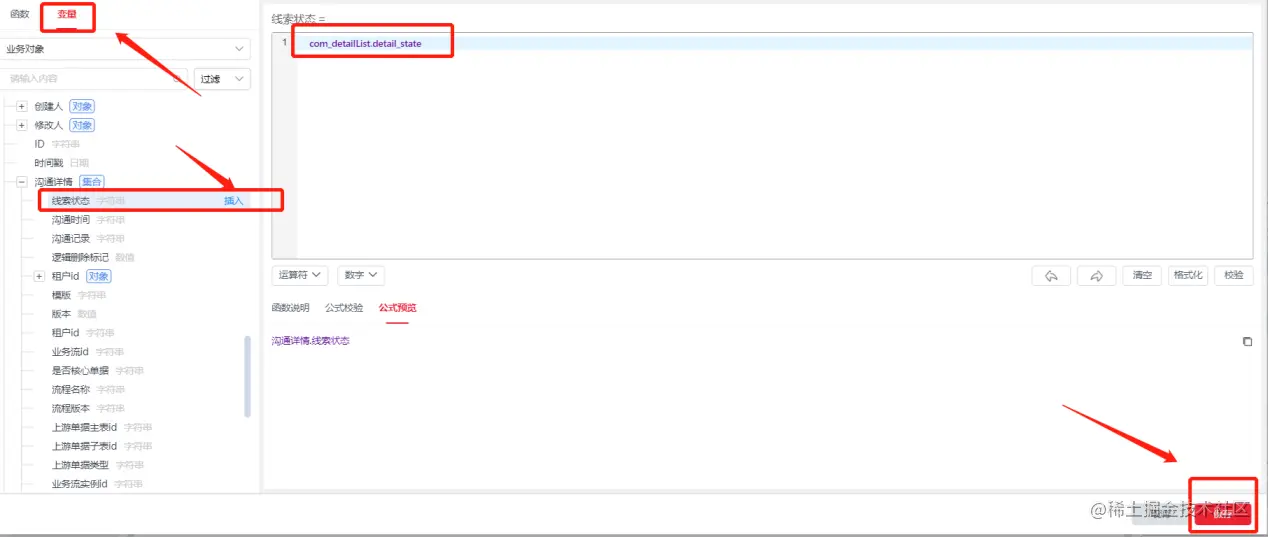Click the redo arrow icon
The height and width of the screenshot is (537, 1268).
coord(1096,275)
